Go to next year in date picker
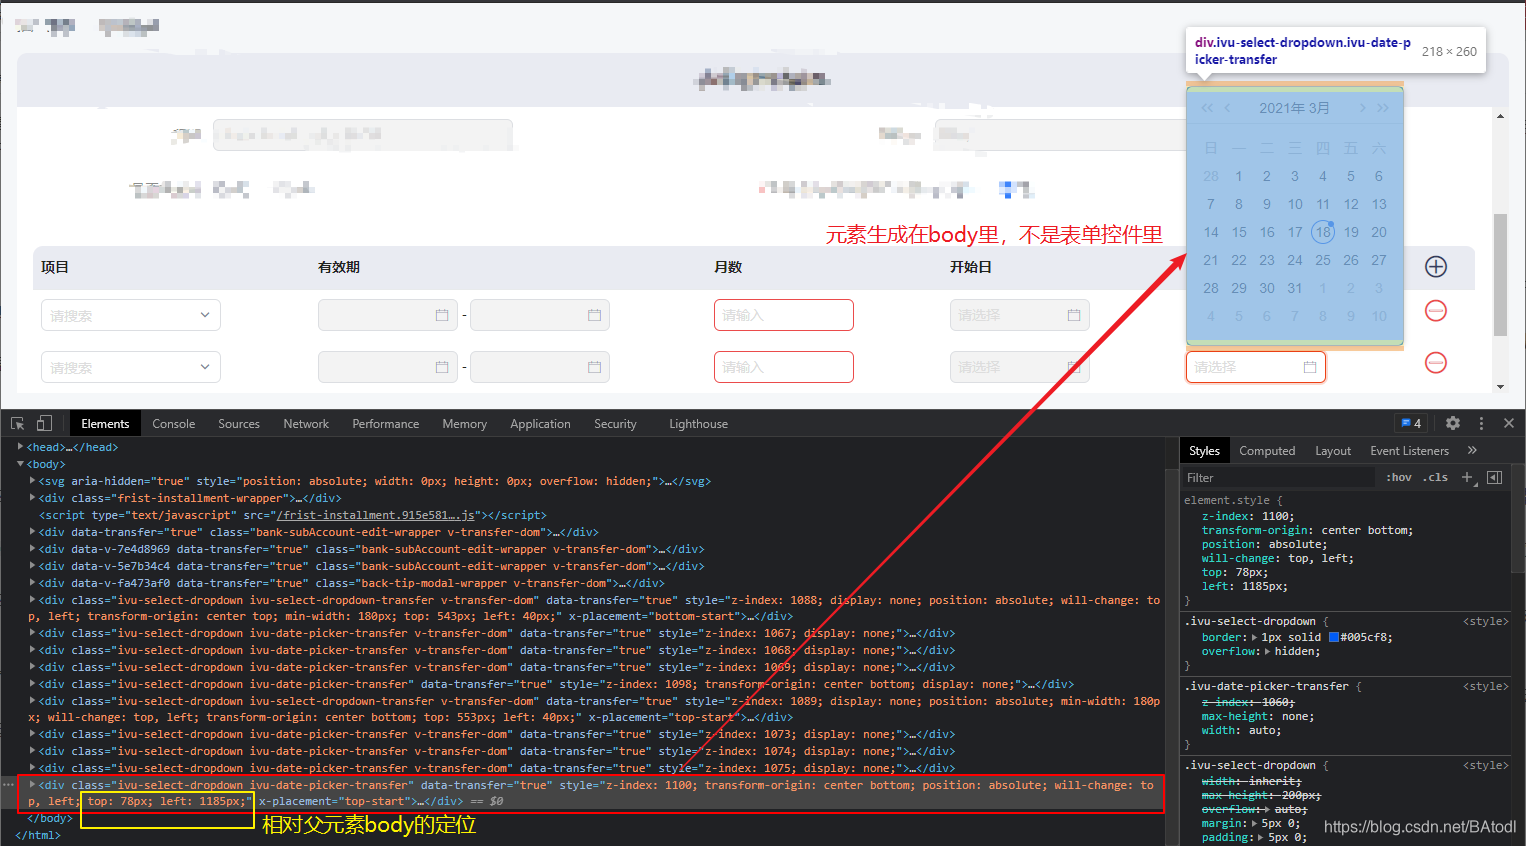Image resolution: width=1526 pixels, height=846 pixels. (1383, 108)
